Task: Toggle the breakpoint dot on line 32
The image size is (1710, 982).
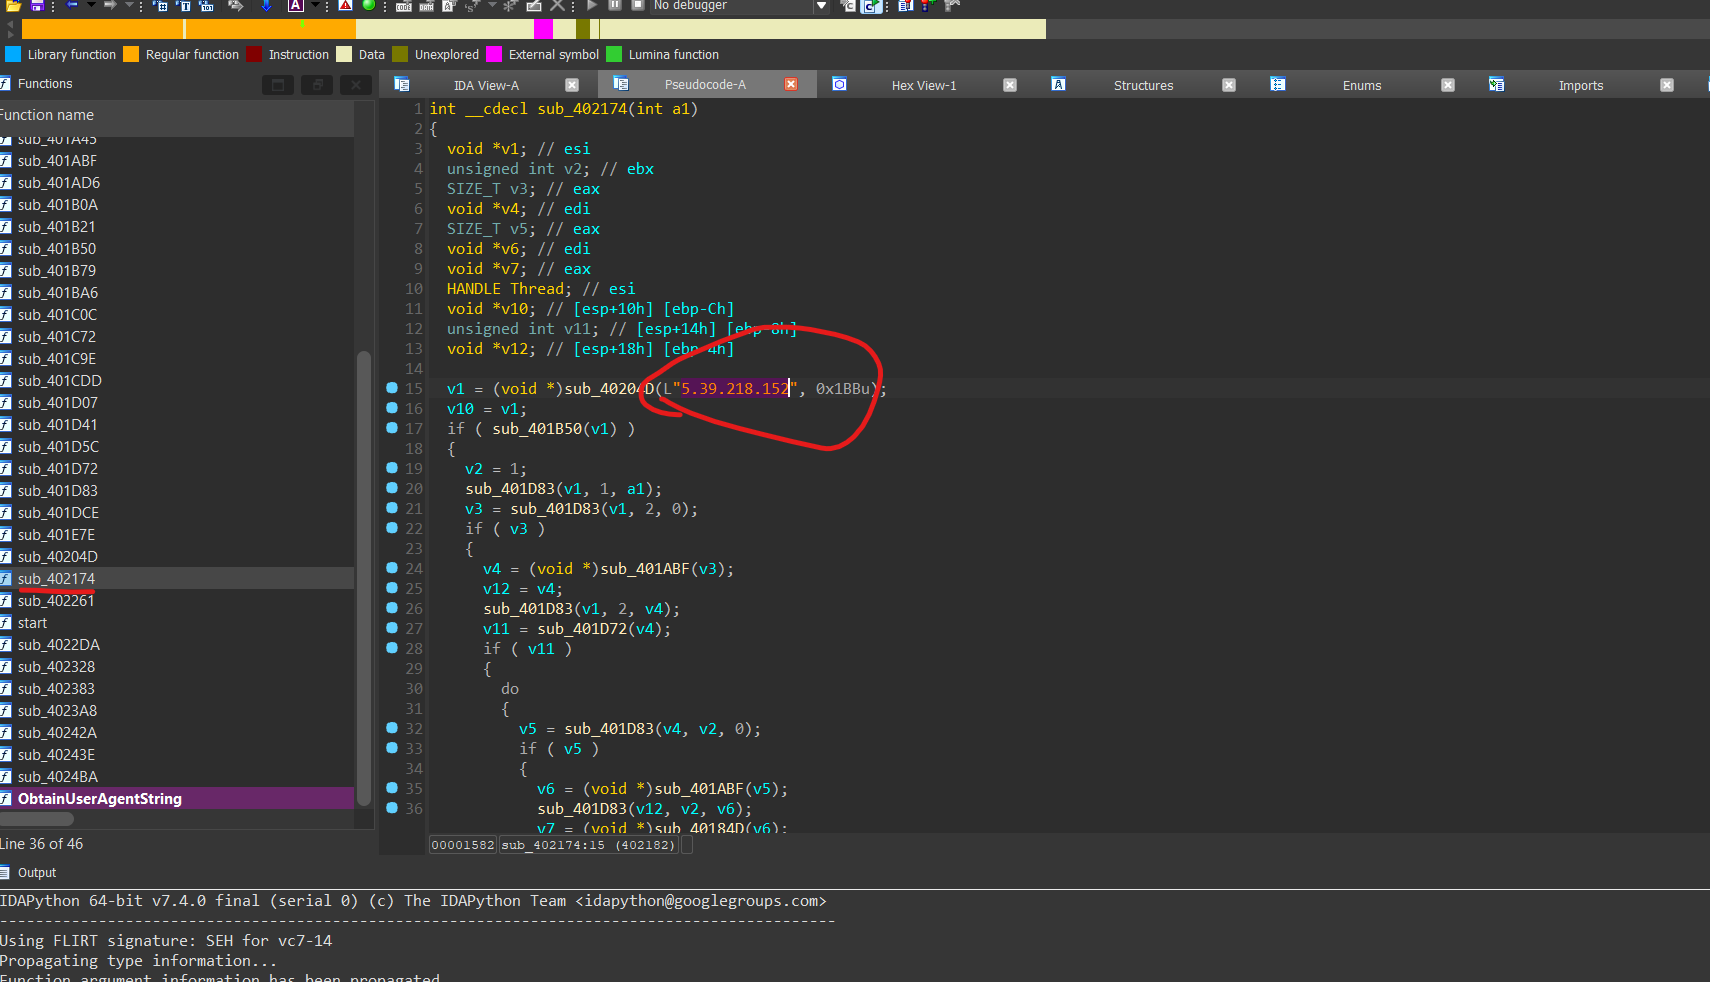Action: tap(392, 728)
